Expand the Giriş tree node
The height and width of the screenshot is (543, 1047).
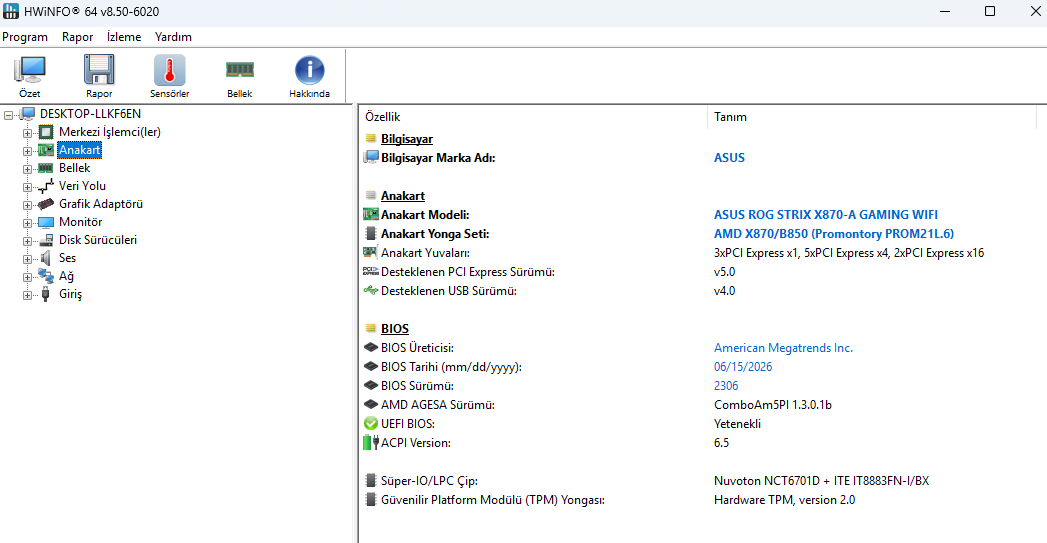(27, 295)
